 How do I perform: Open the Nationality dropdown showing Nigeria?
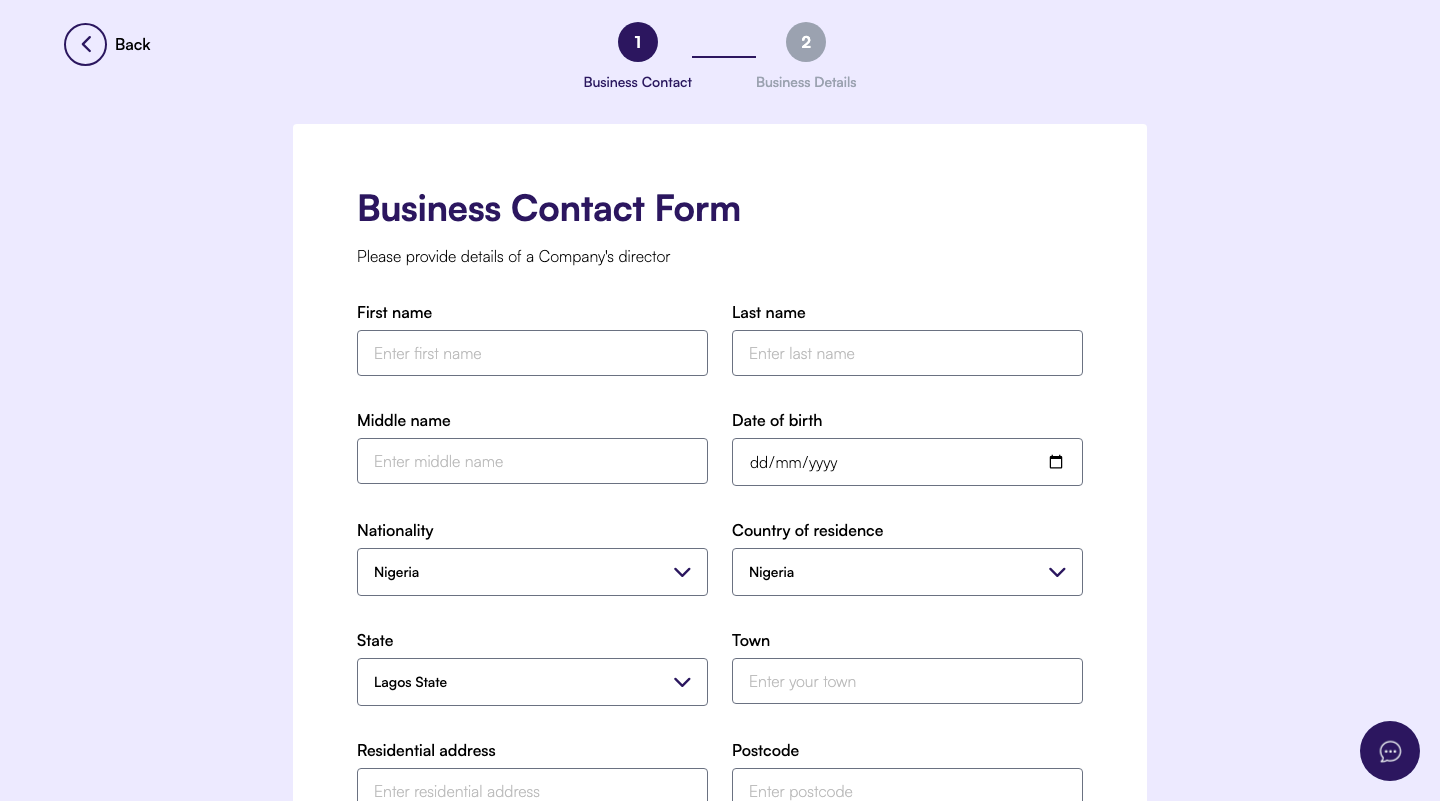click(x=532, y=572)
